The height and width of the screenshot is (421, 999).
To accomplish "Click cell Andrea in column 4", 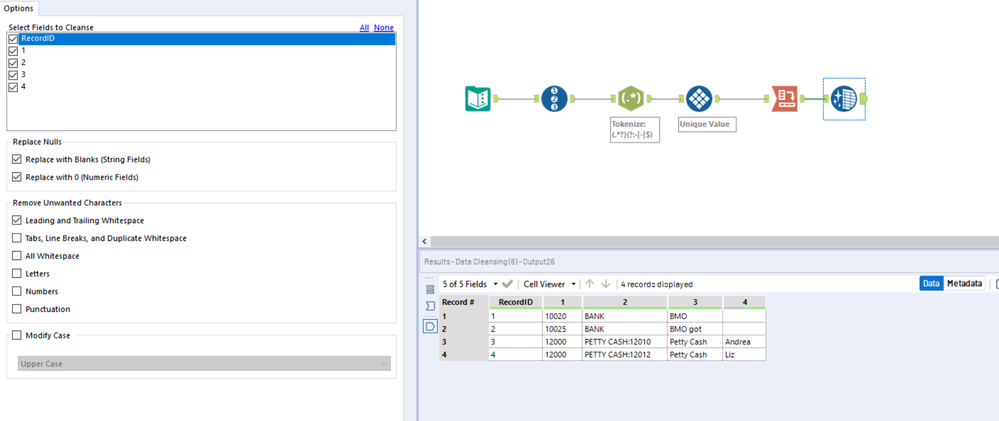I will [744, 342].
